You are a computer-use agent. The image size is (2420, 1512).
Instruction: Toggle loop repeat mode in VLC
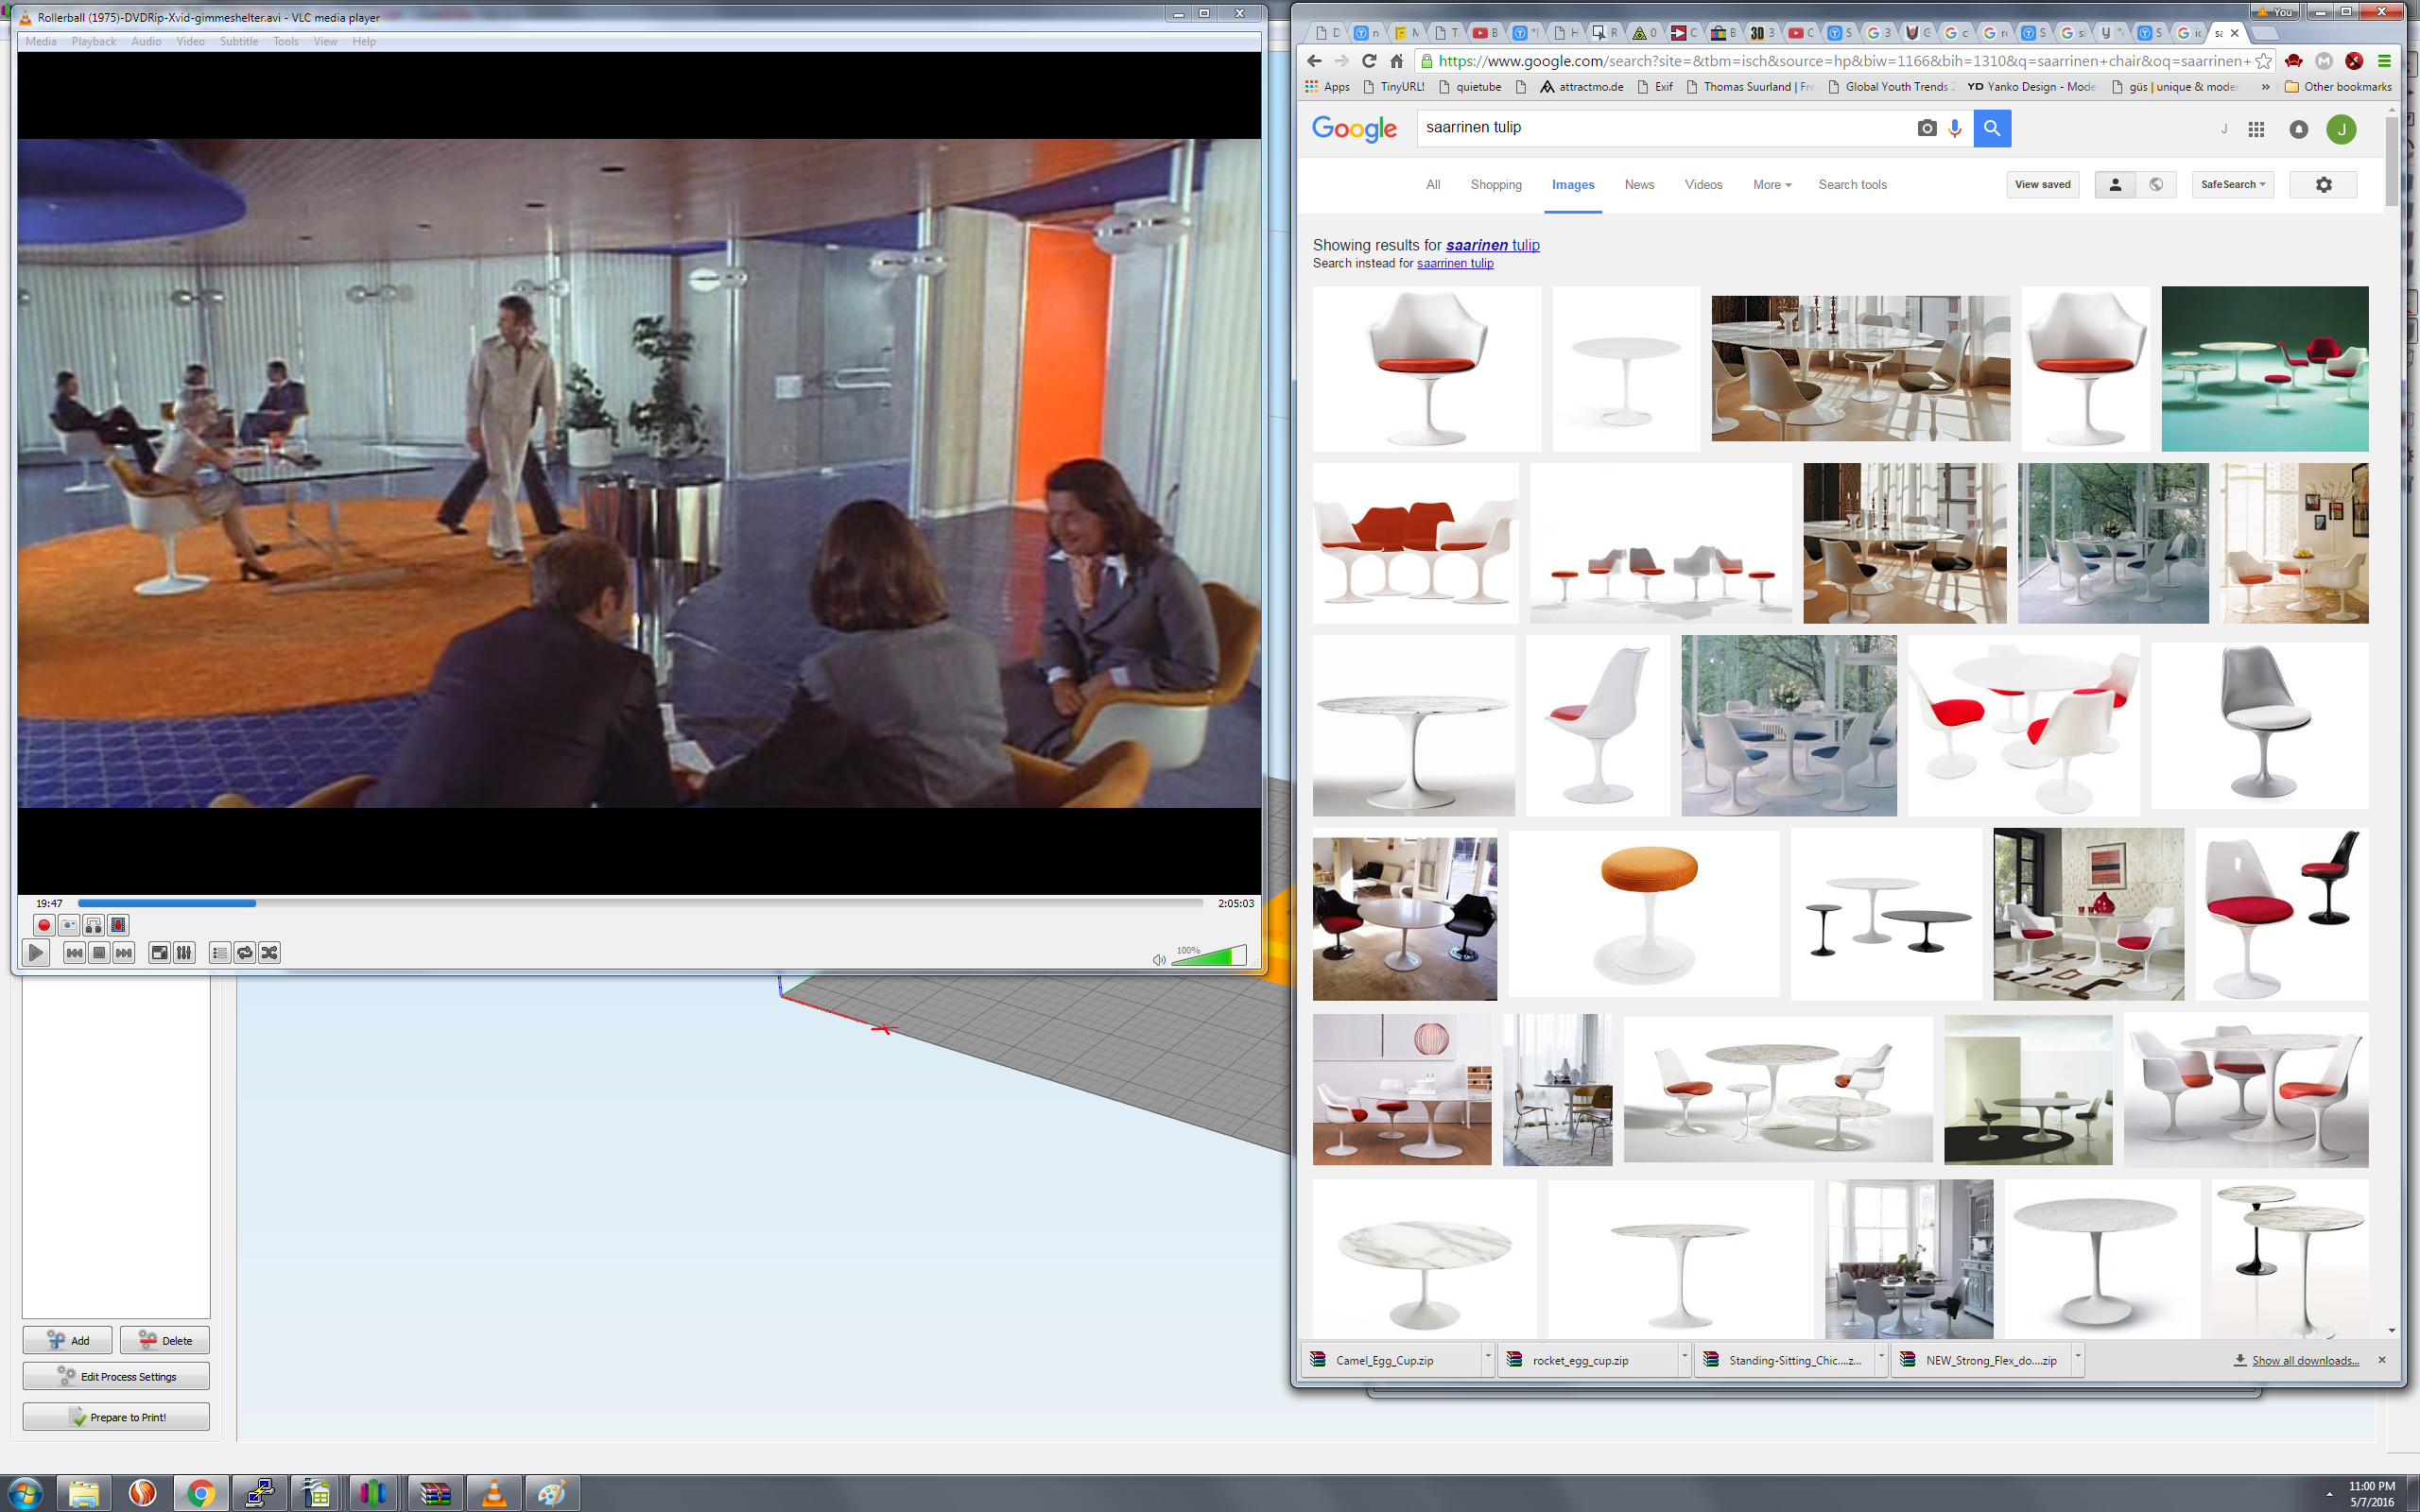(x=245, y=953)
